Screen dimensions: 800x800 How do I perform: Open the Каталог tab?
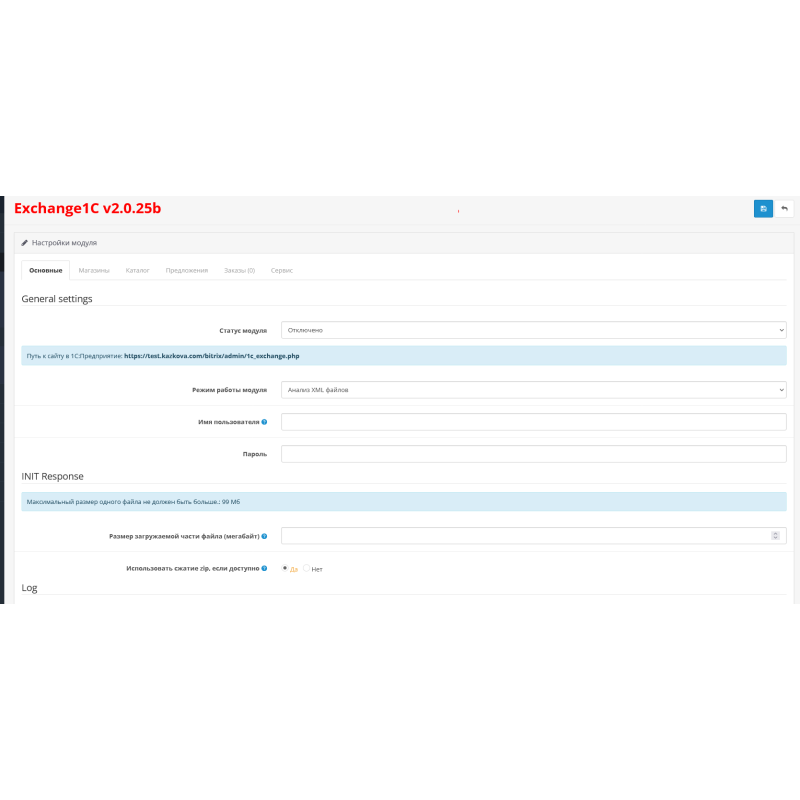click(x=139, y=269)
